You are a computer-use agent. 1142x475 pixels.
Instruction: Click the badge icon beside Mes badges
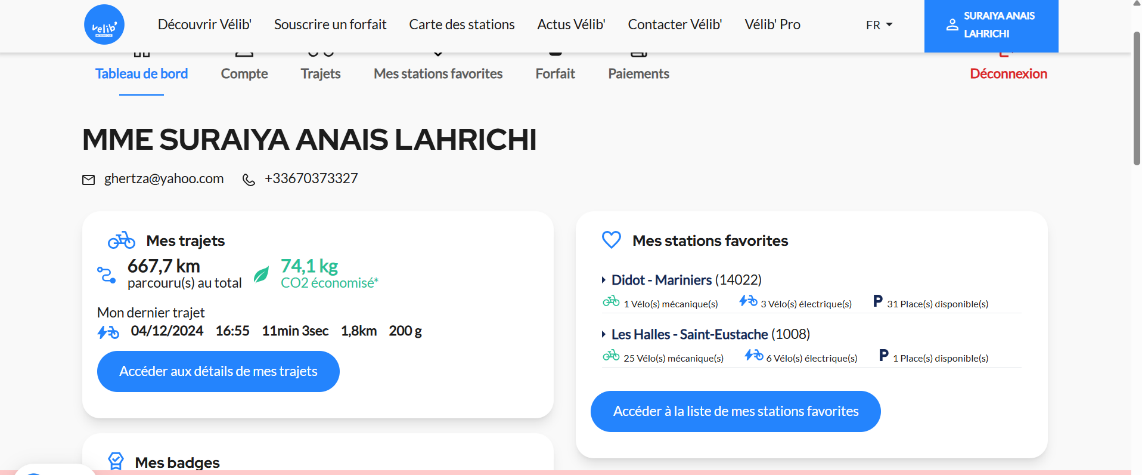116,461
